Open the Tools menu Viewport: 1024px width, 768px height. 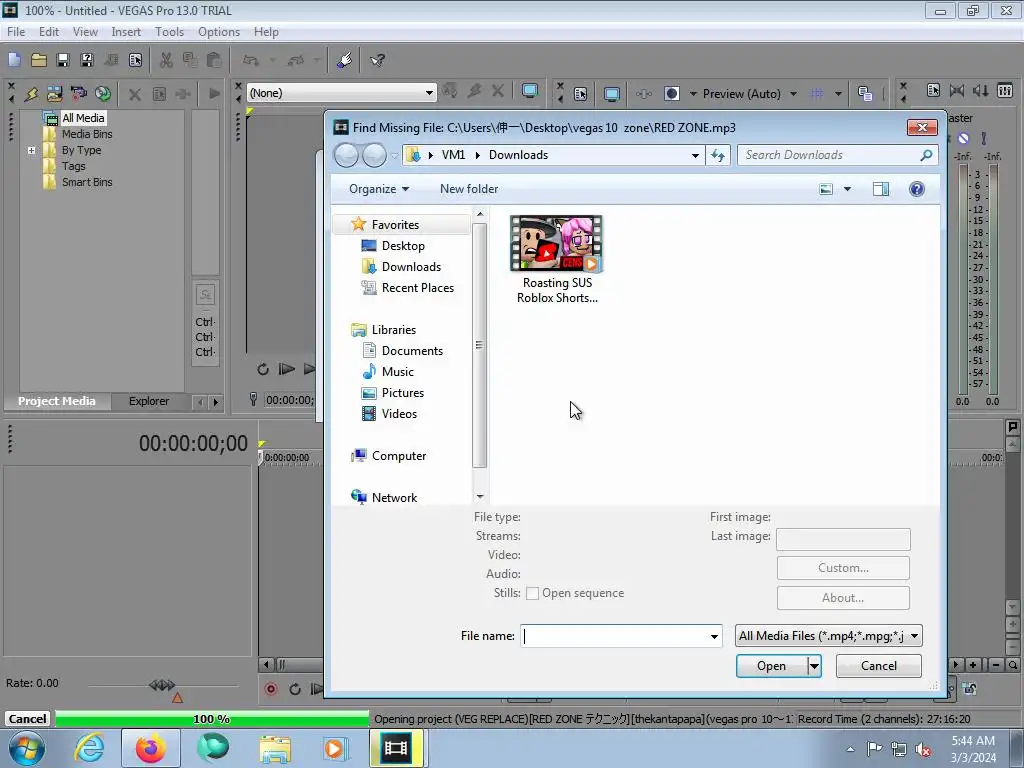coord(169,32)
